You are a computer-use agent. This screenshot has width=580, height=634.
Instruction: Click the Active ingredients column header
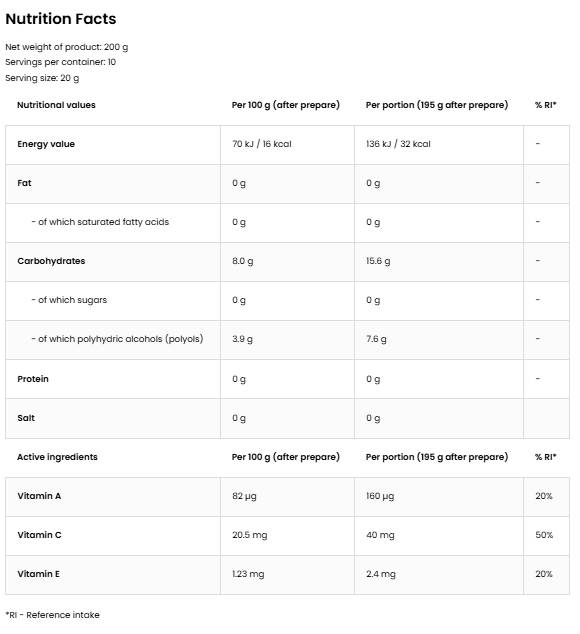coord(57,457)
